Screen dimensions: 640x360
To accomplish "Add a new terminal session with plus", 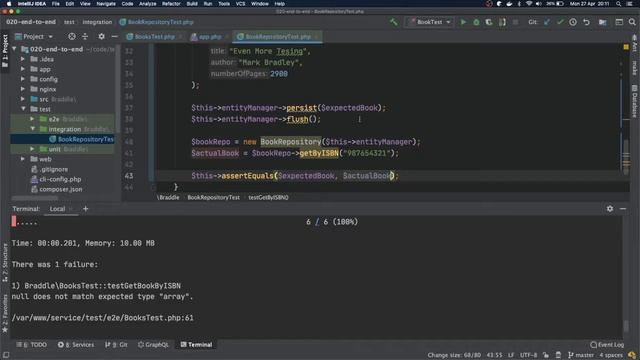I will (x=85, y=209).
